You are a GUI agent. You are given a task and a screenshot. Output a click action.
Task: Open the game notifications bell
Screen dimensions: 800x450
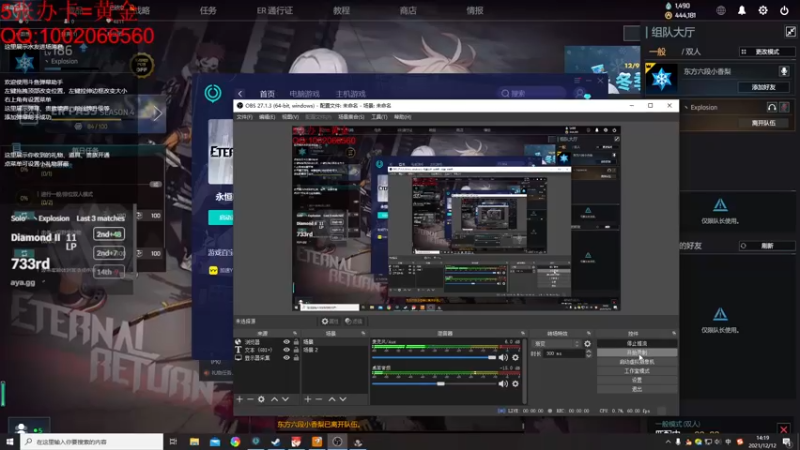tap(742, 10)
